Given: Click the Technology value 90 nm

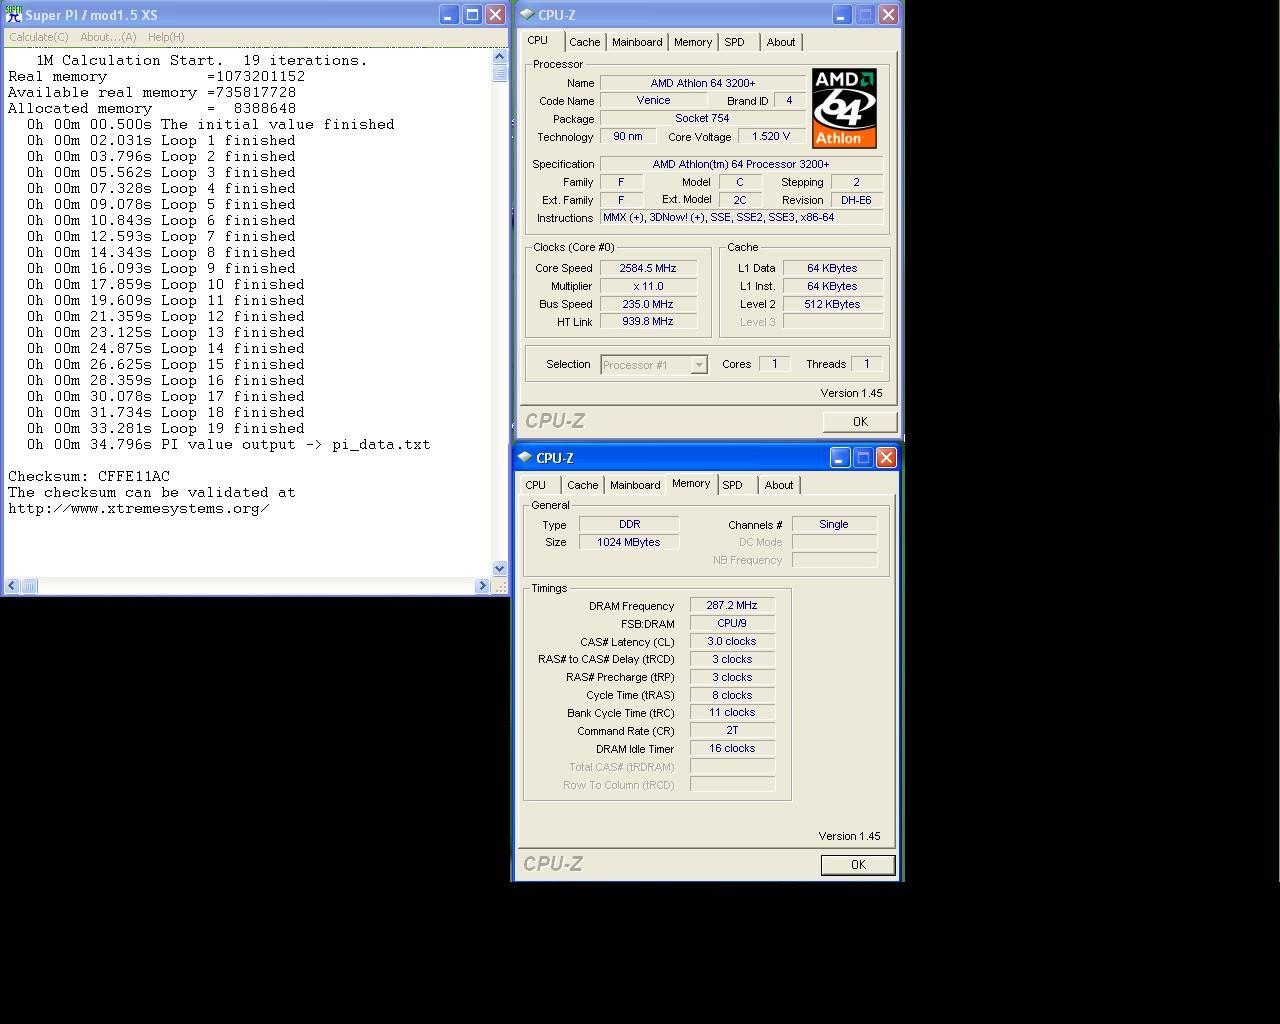Looking at the screenshot, I should point(628,137).
